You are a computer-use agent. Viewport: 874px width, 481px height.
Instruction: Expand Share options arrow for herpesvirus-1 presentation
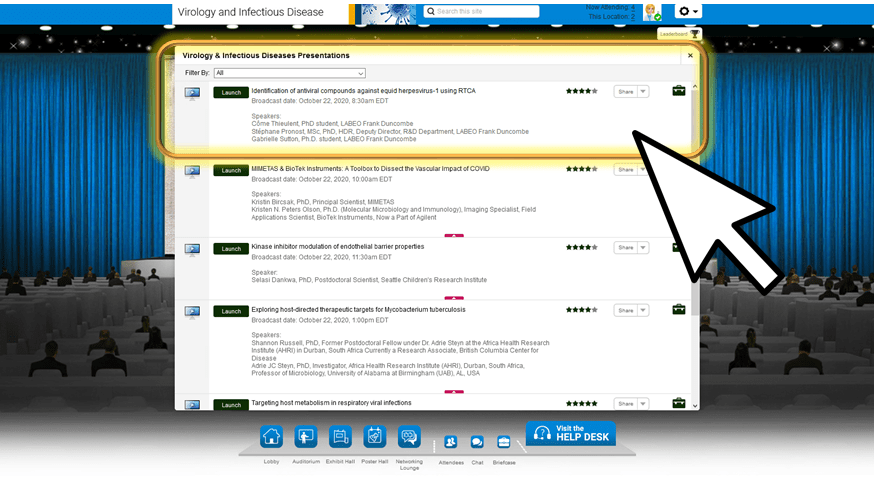(643, 91)
